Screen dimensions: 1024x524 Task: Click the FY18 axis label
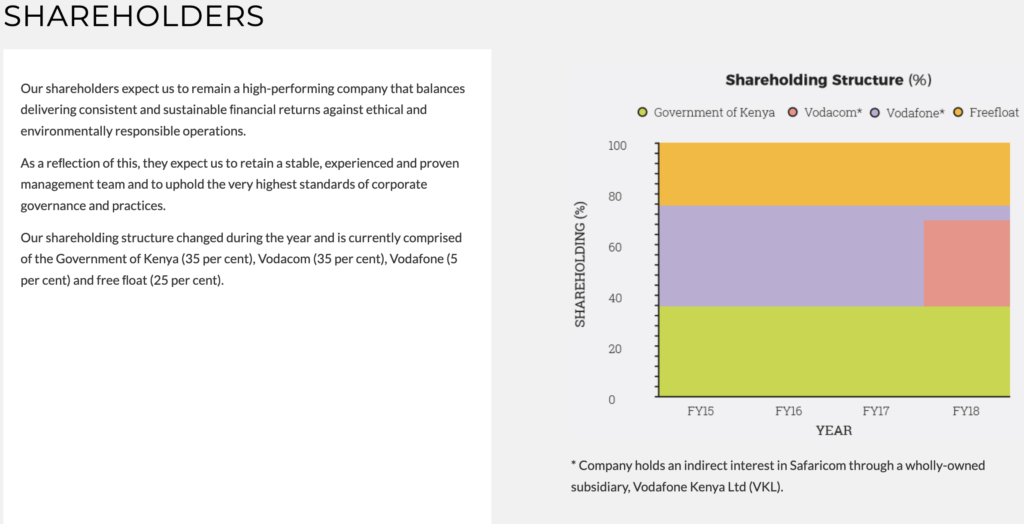[x=966, y=412]
